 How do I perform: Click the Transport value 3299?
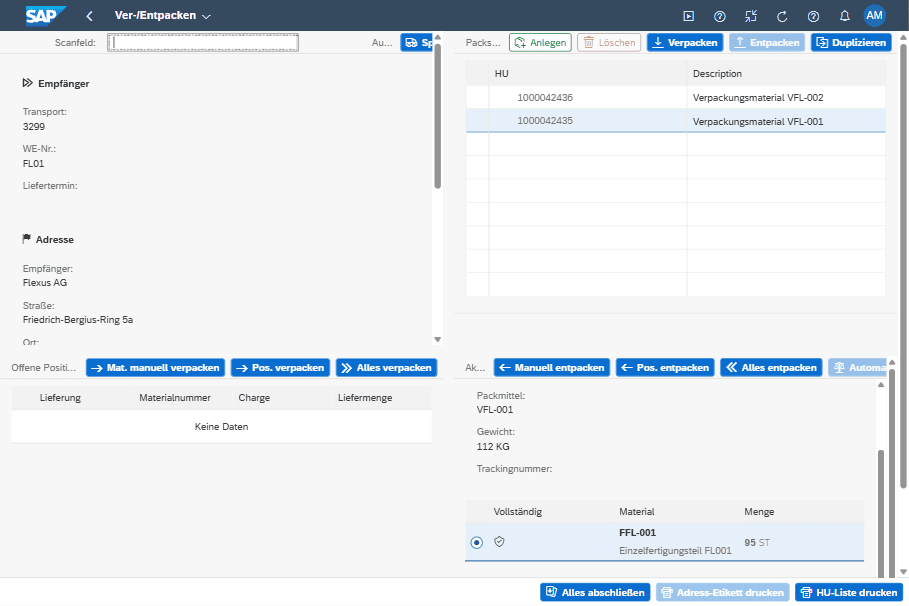coord(34,126)
